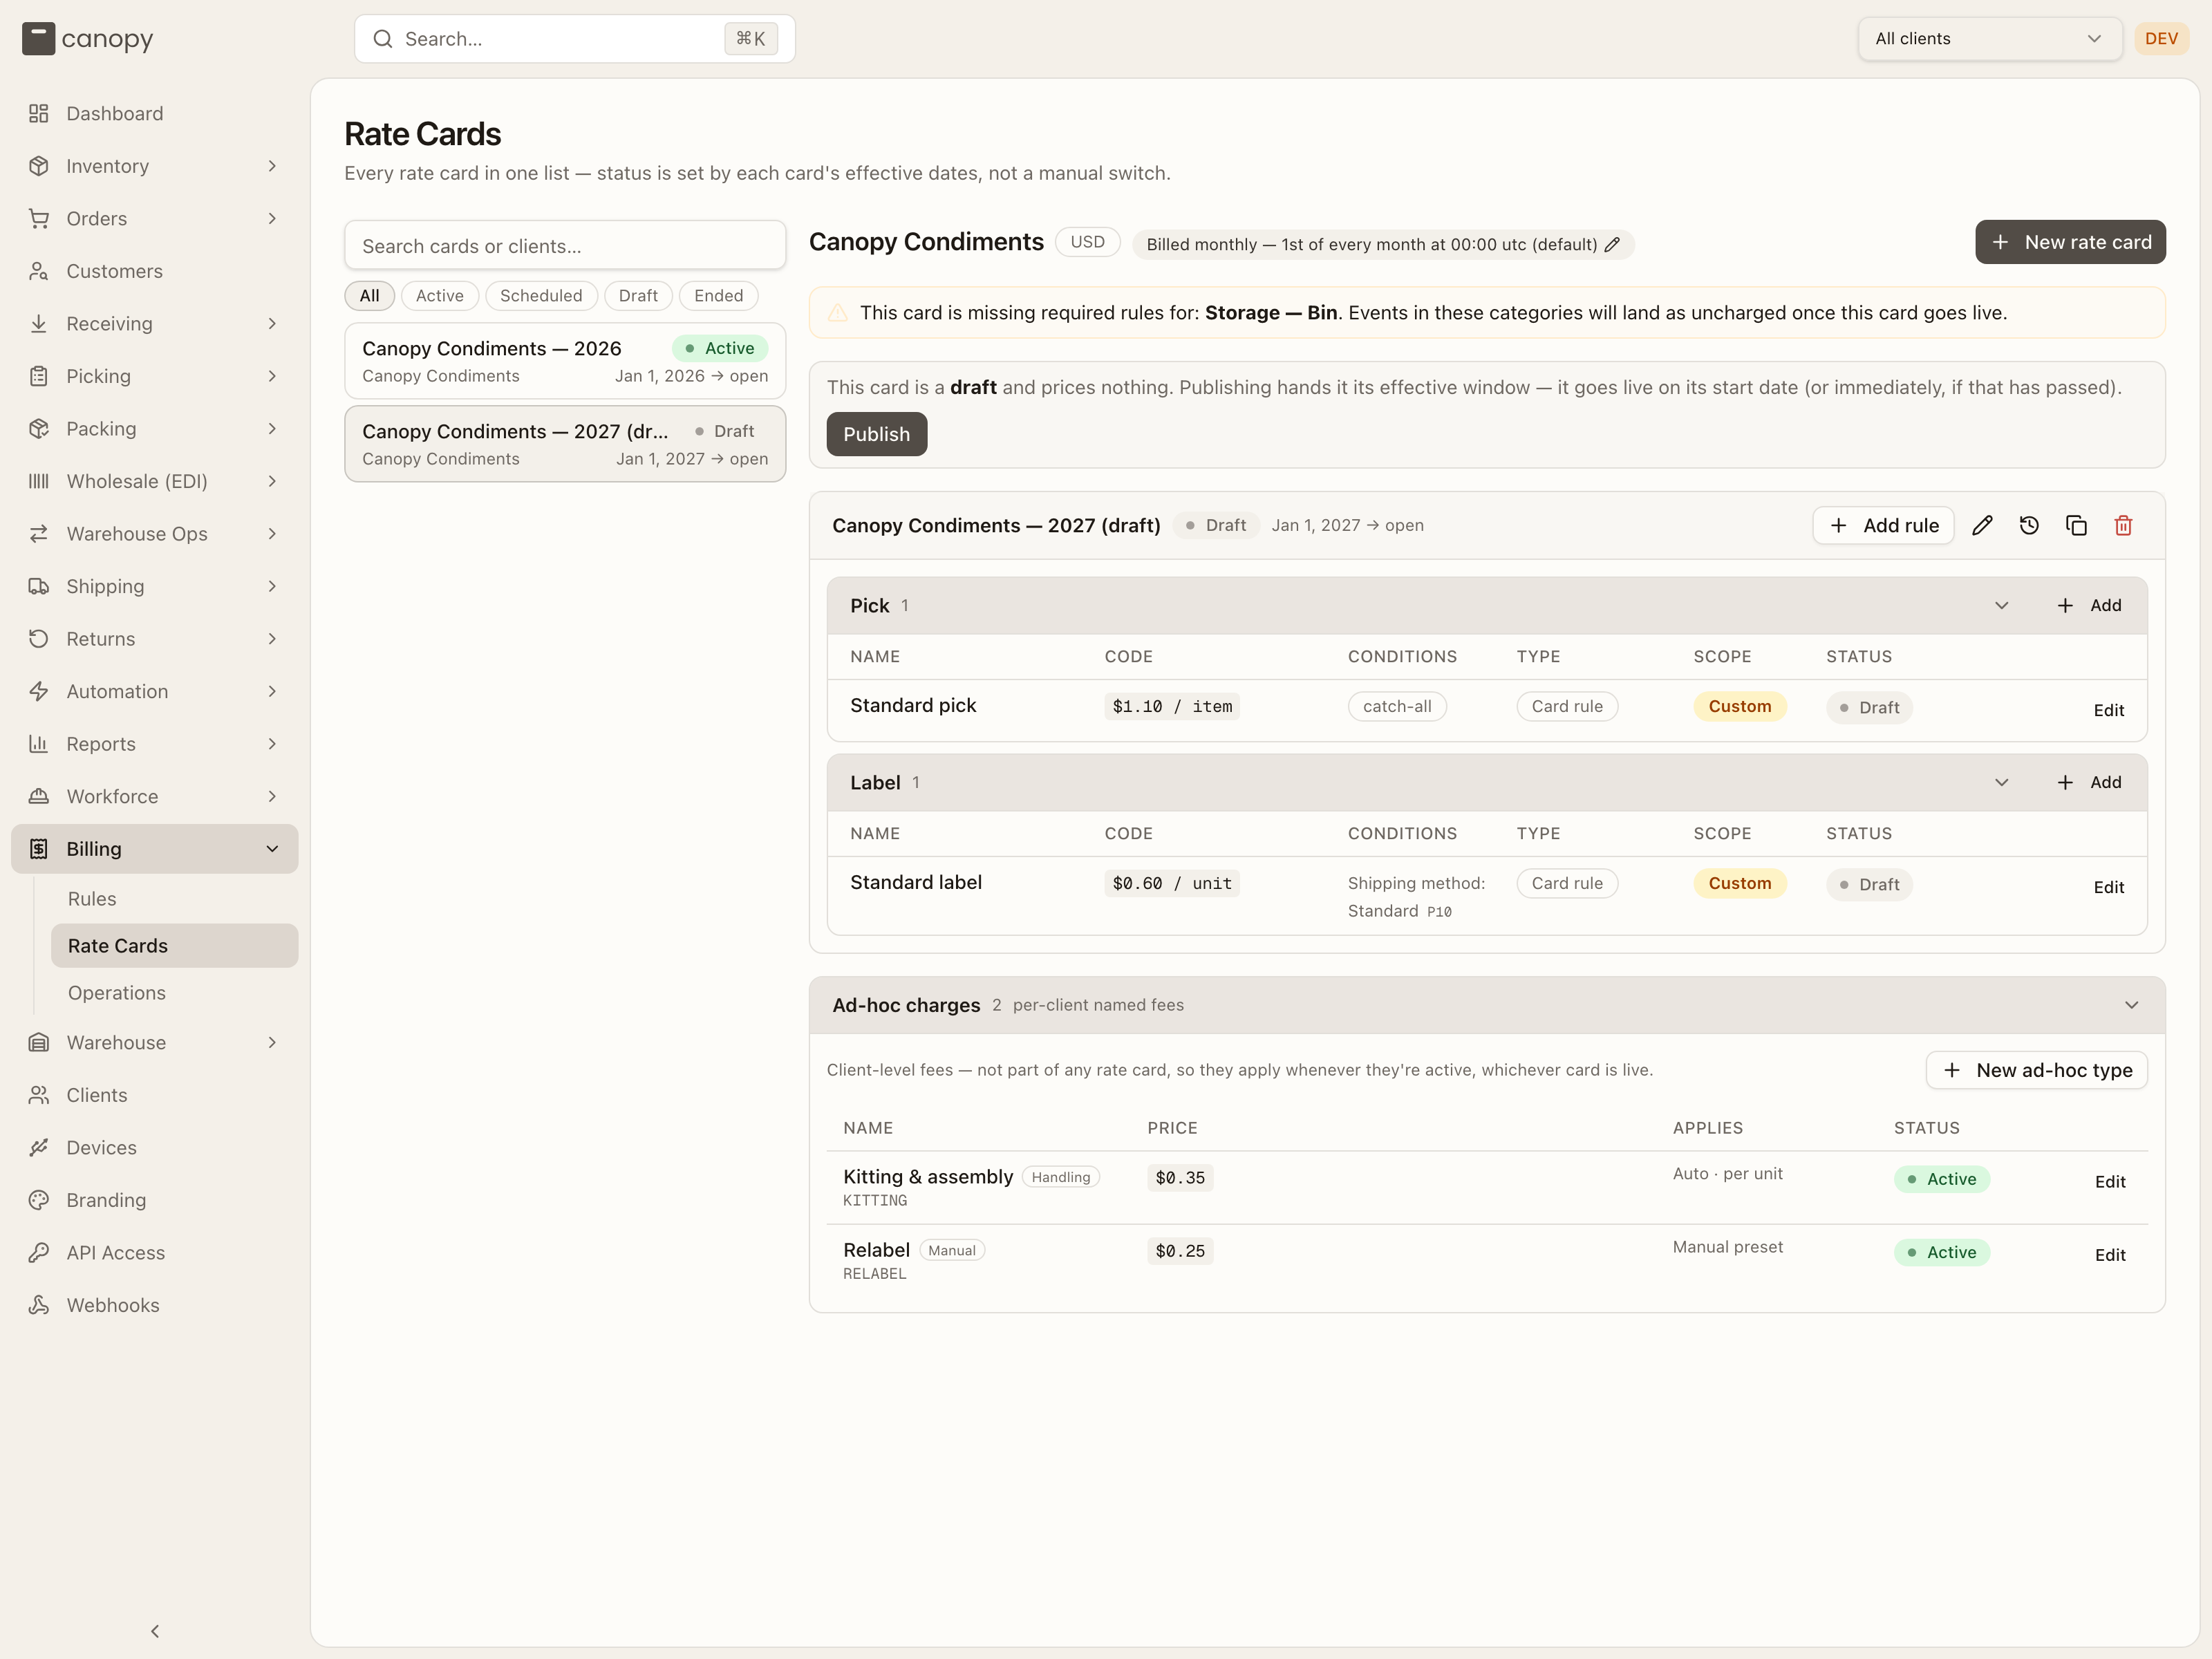This screenshot has height=1659, width=2212.
Task: Click the Custom scope of Standard label
Action: [1739, 884]
